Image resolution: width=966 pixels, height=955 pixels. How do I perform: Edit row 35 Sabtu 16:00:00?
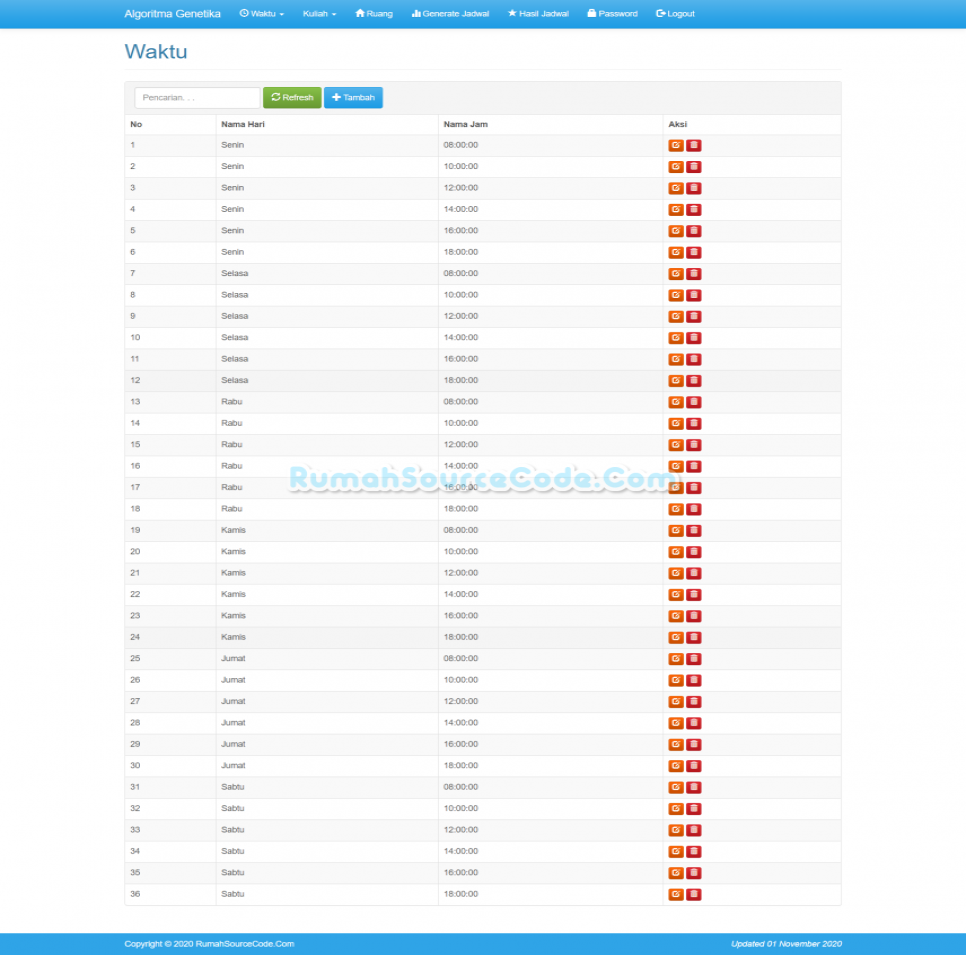tap(676, 872)
